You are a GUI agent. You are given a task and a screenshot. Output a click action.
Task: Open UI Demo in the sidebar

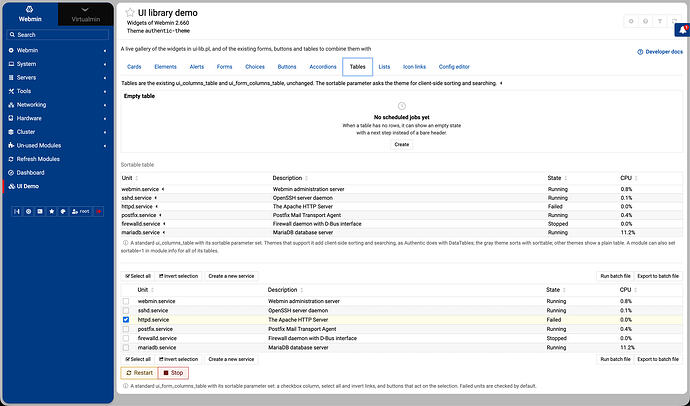pos(58,187)
